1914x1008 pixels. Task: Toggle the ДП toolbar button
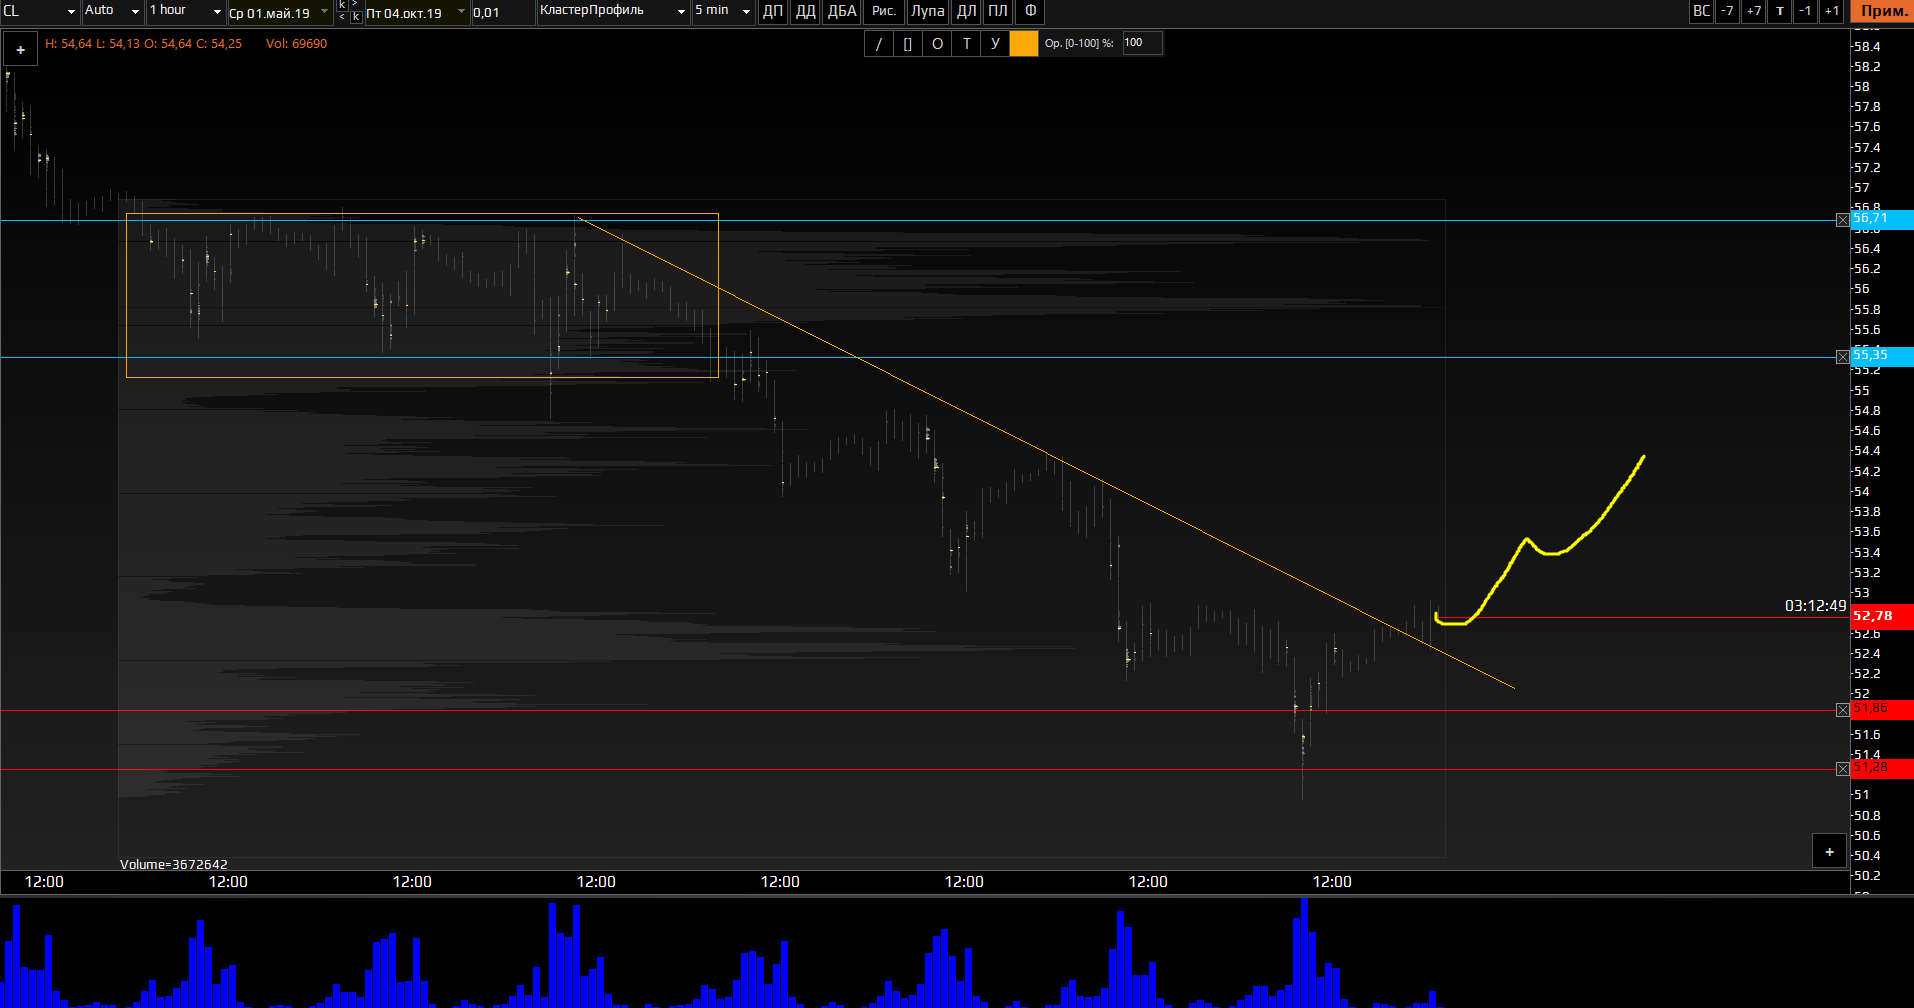pos(773,12)
